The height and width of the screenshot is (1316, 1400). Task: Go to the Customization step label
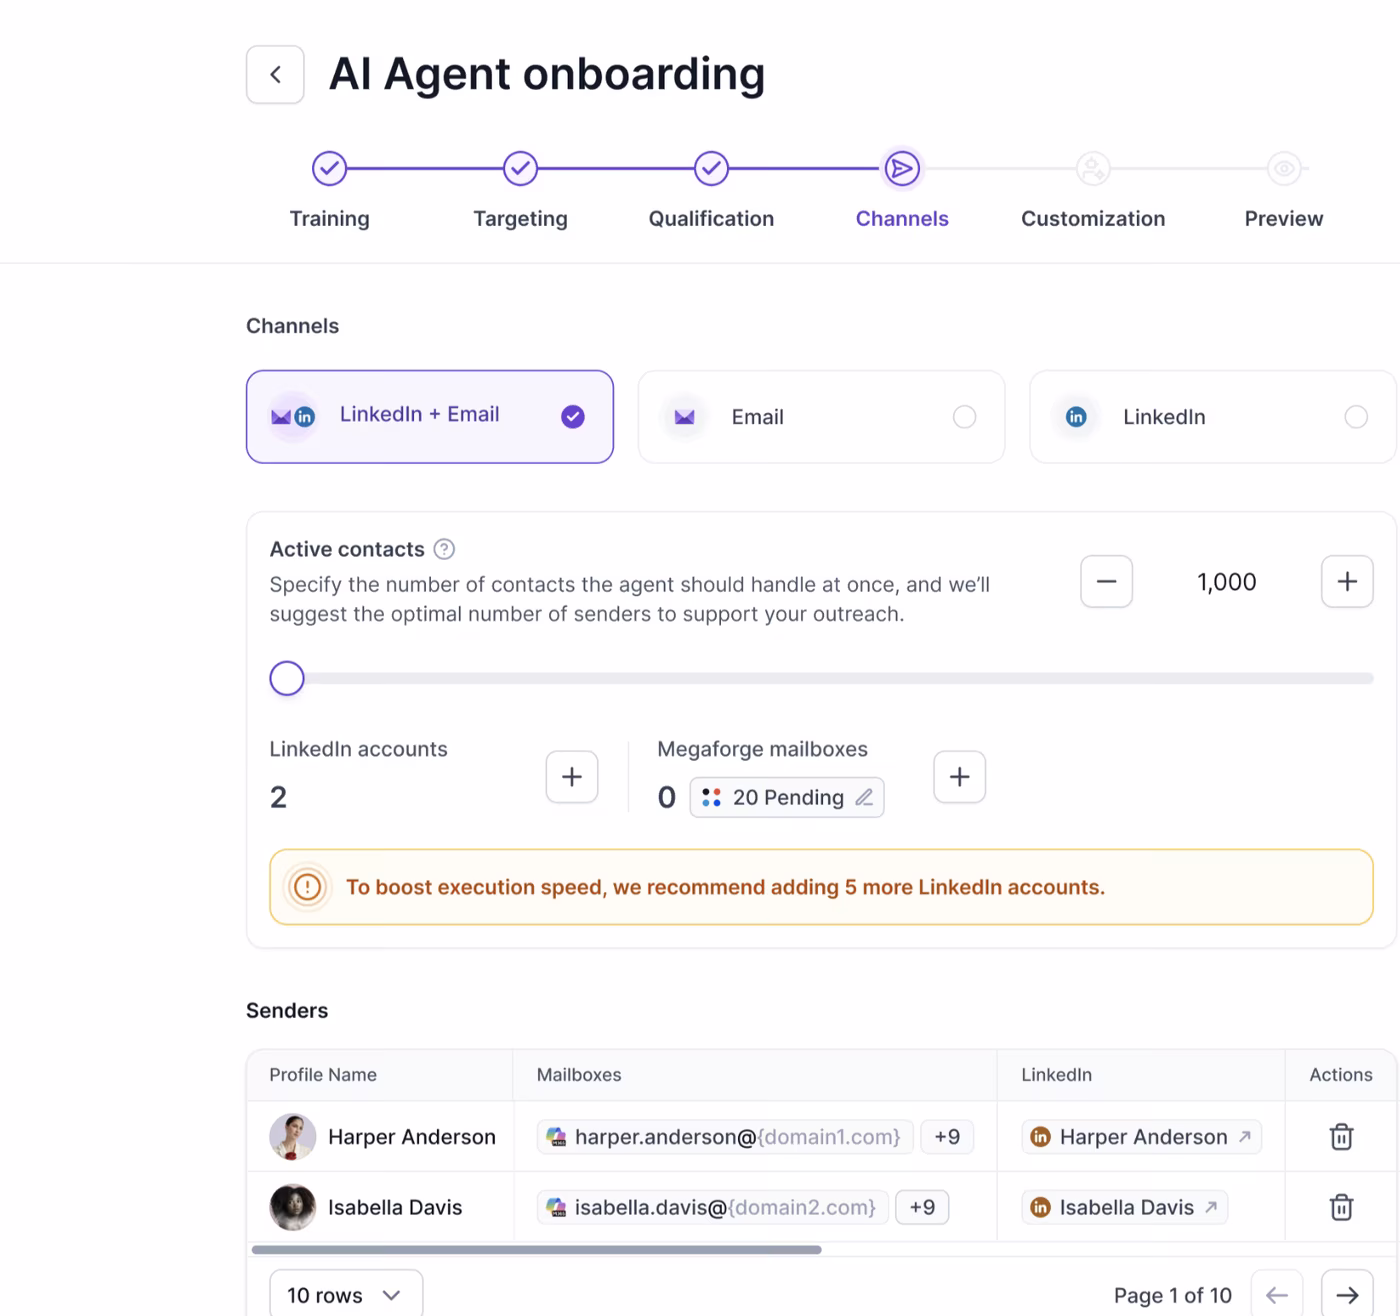coord(1093,219)
